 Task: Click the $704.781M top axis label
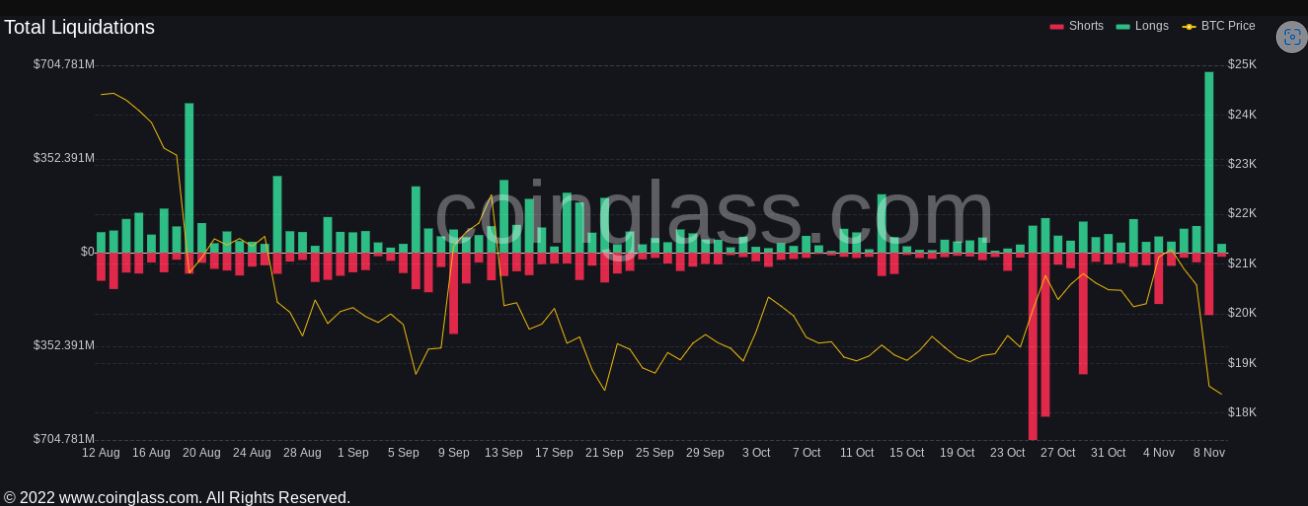pos(64,64)
